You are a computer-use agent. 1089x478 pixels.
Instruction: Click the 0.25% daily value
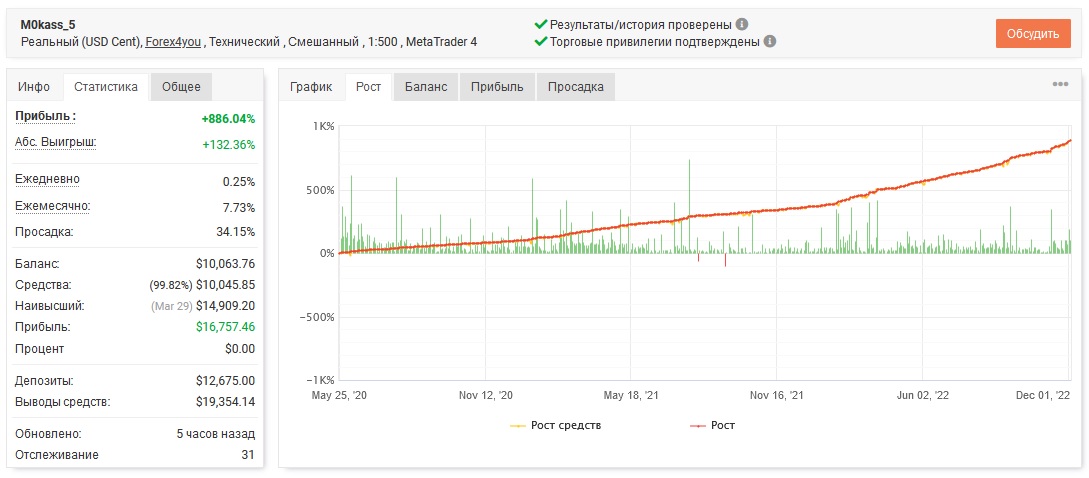(x=238, y=182)
